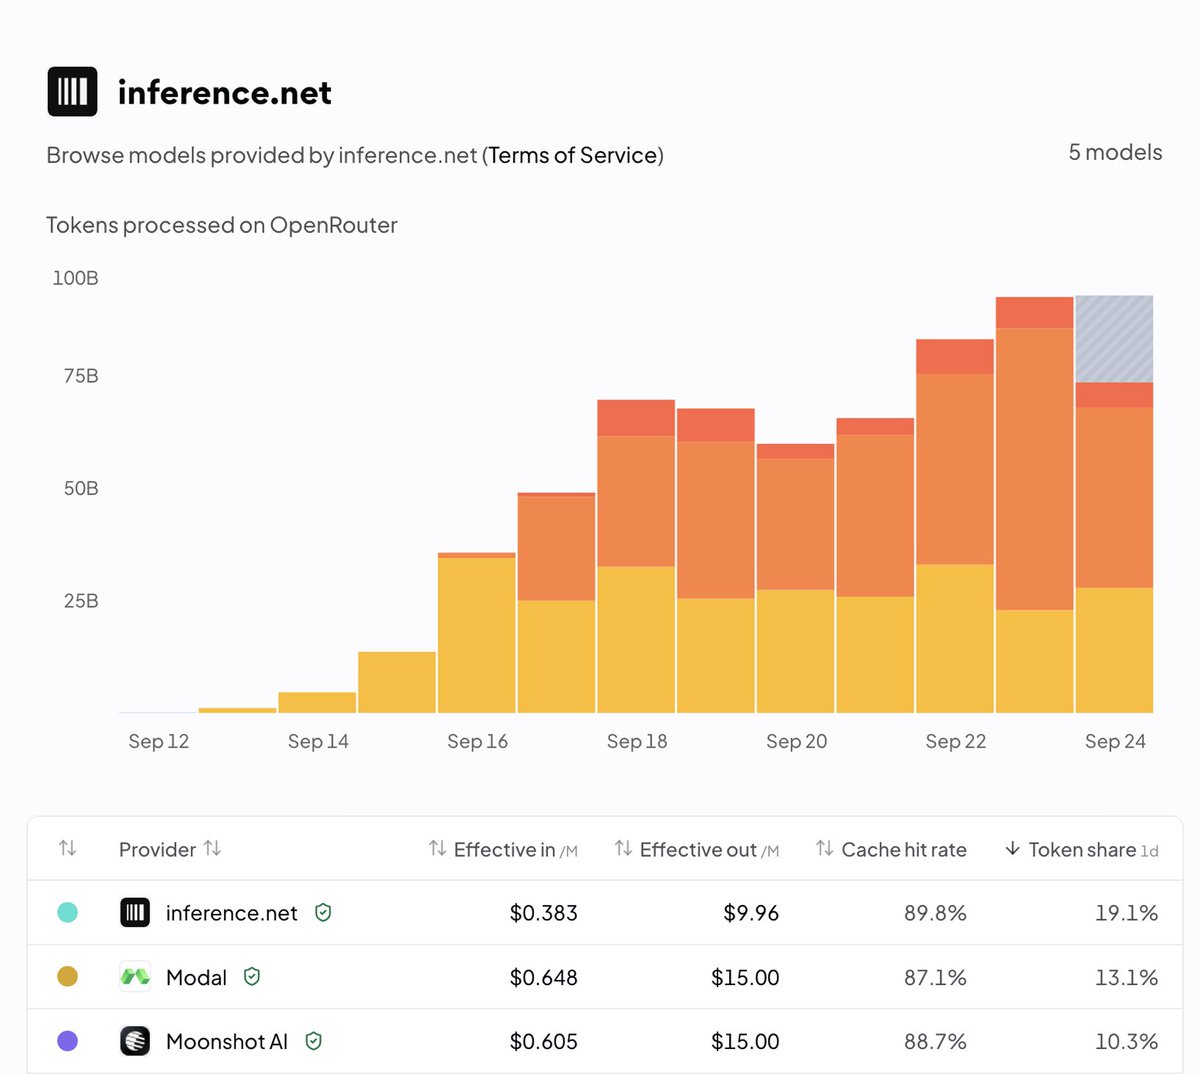Click the purple color dot for Moonshot AI
This screenshot has height=1074, width=1200.
(x=68, y=1041)
